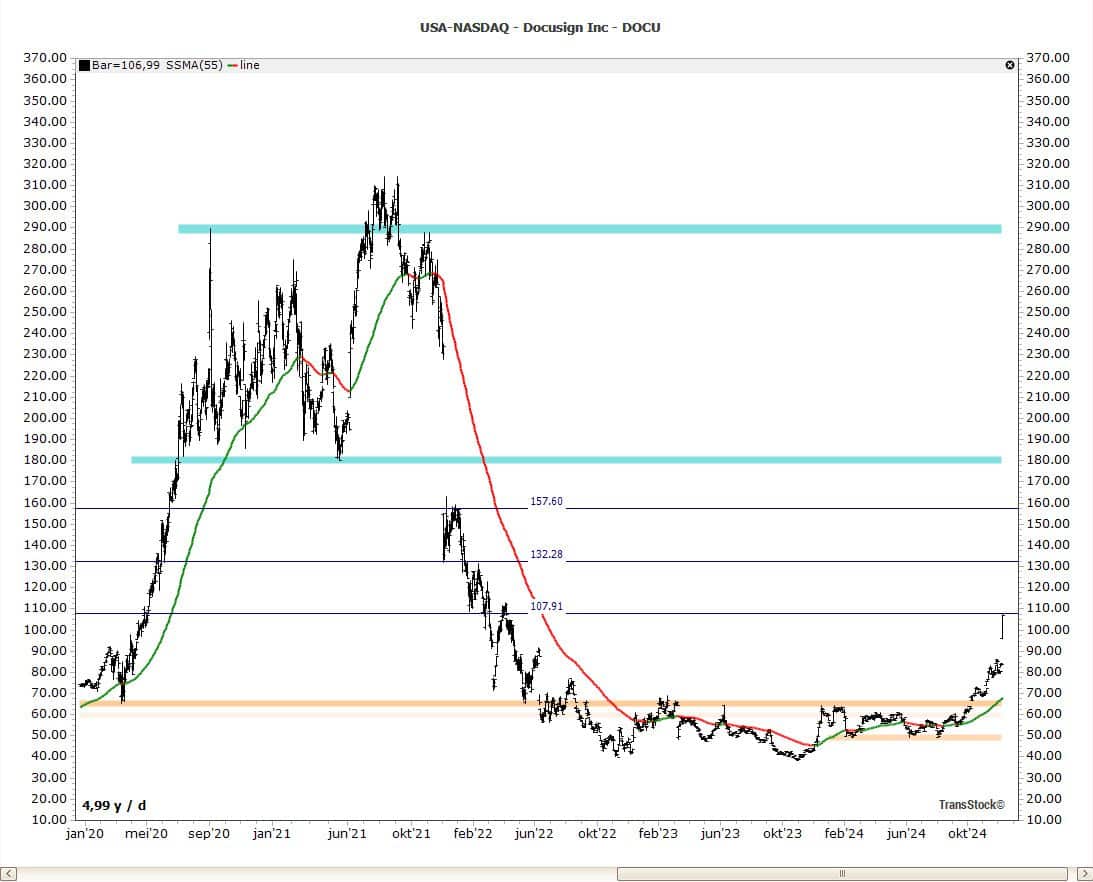Close the chart legend bar
1093x882 pixels.
tap(1009, 65)
